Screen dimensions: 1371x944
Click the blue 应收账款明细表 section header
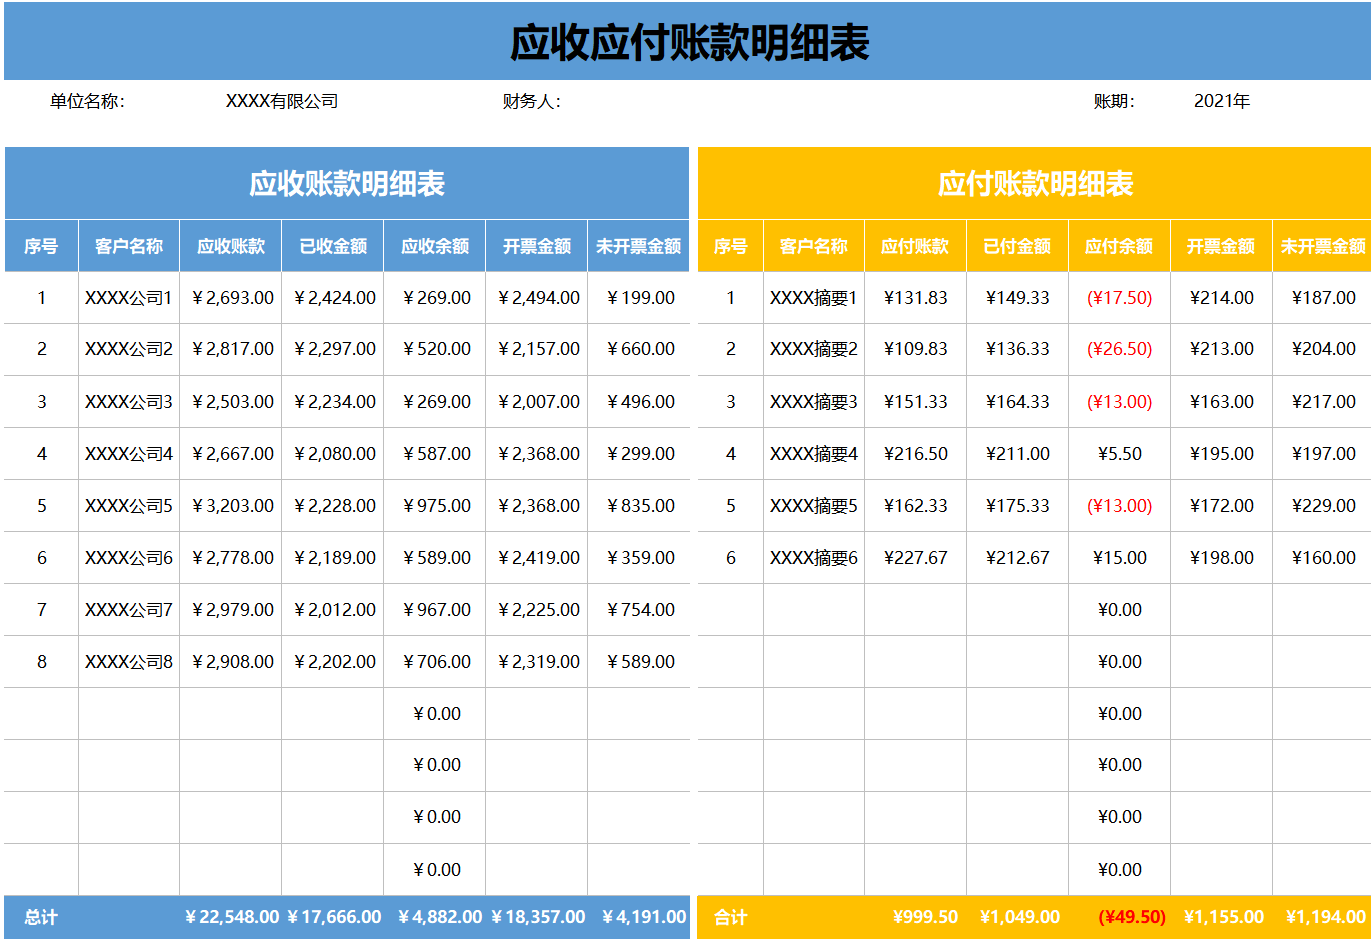347,183
